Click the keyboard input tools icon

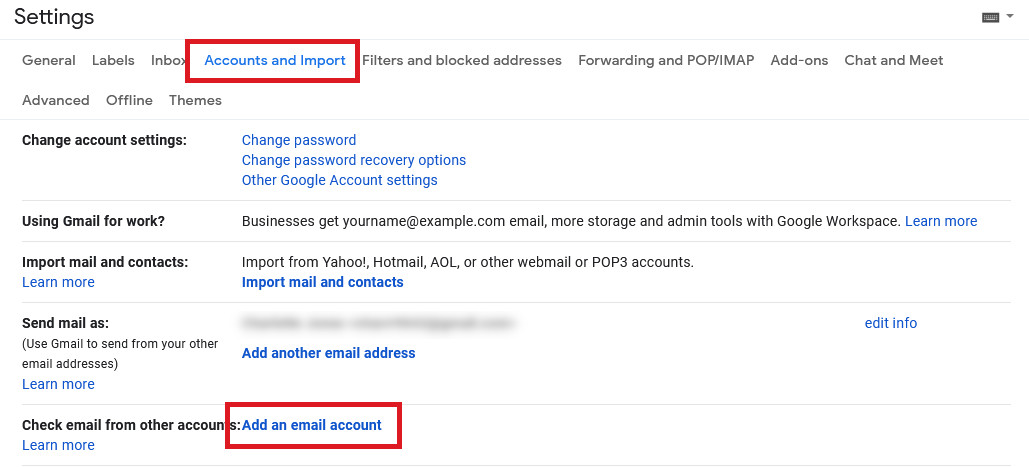click(990, 18)
